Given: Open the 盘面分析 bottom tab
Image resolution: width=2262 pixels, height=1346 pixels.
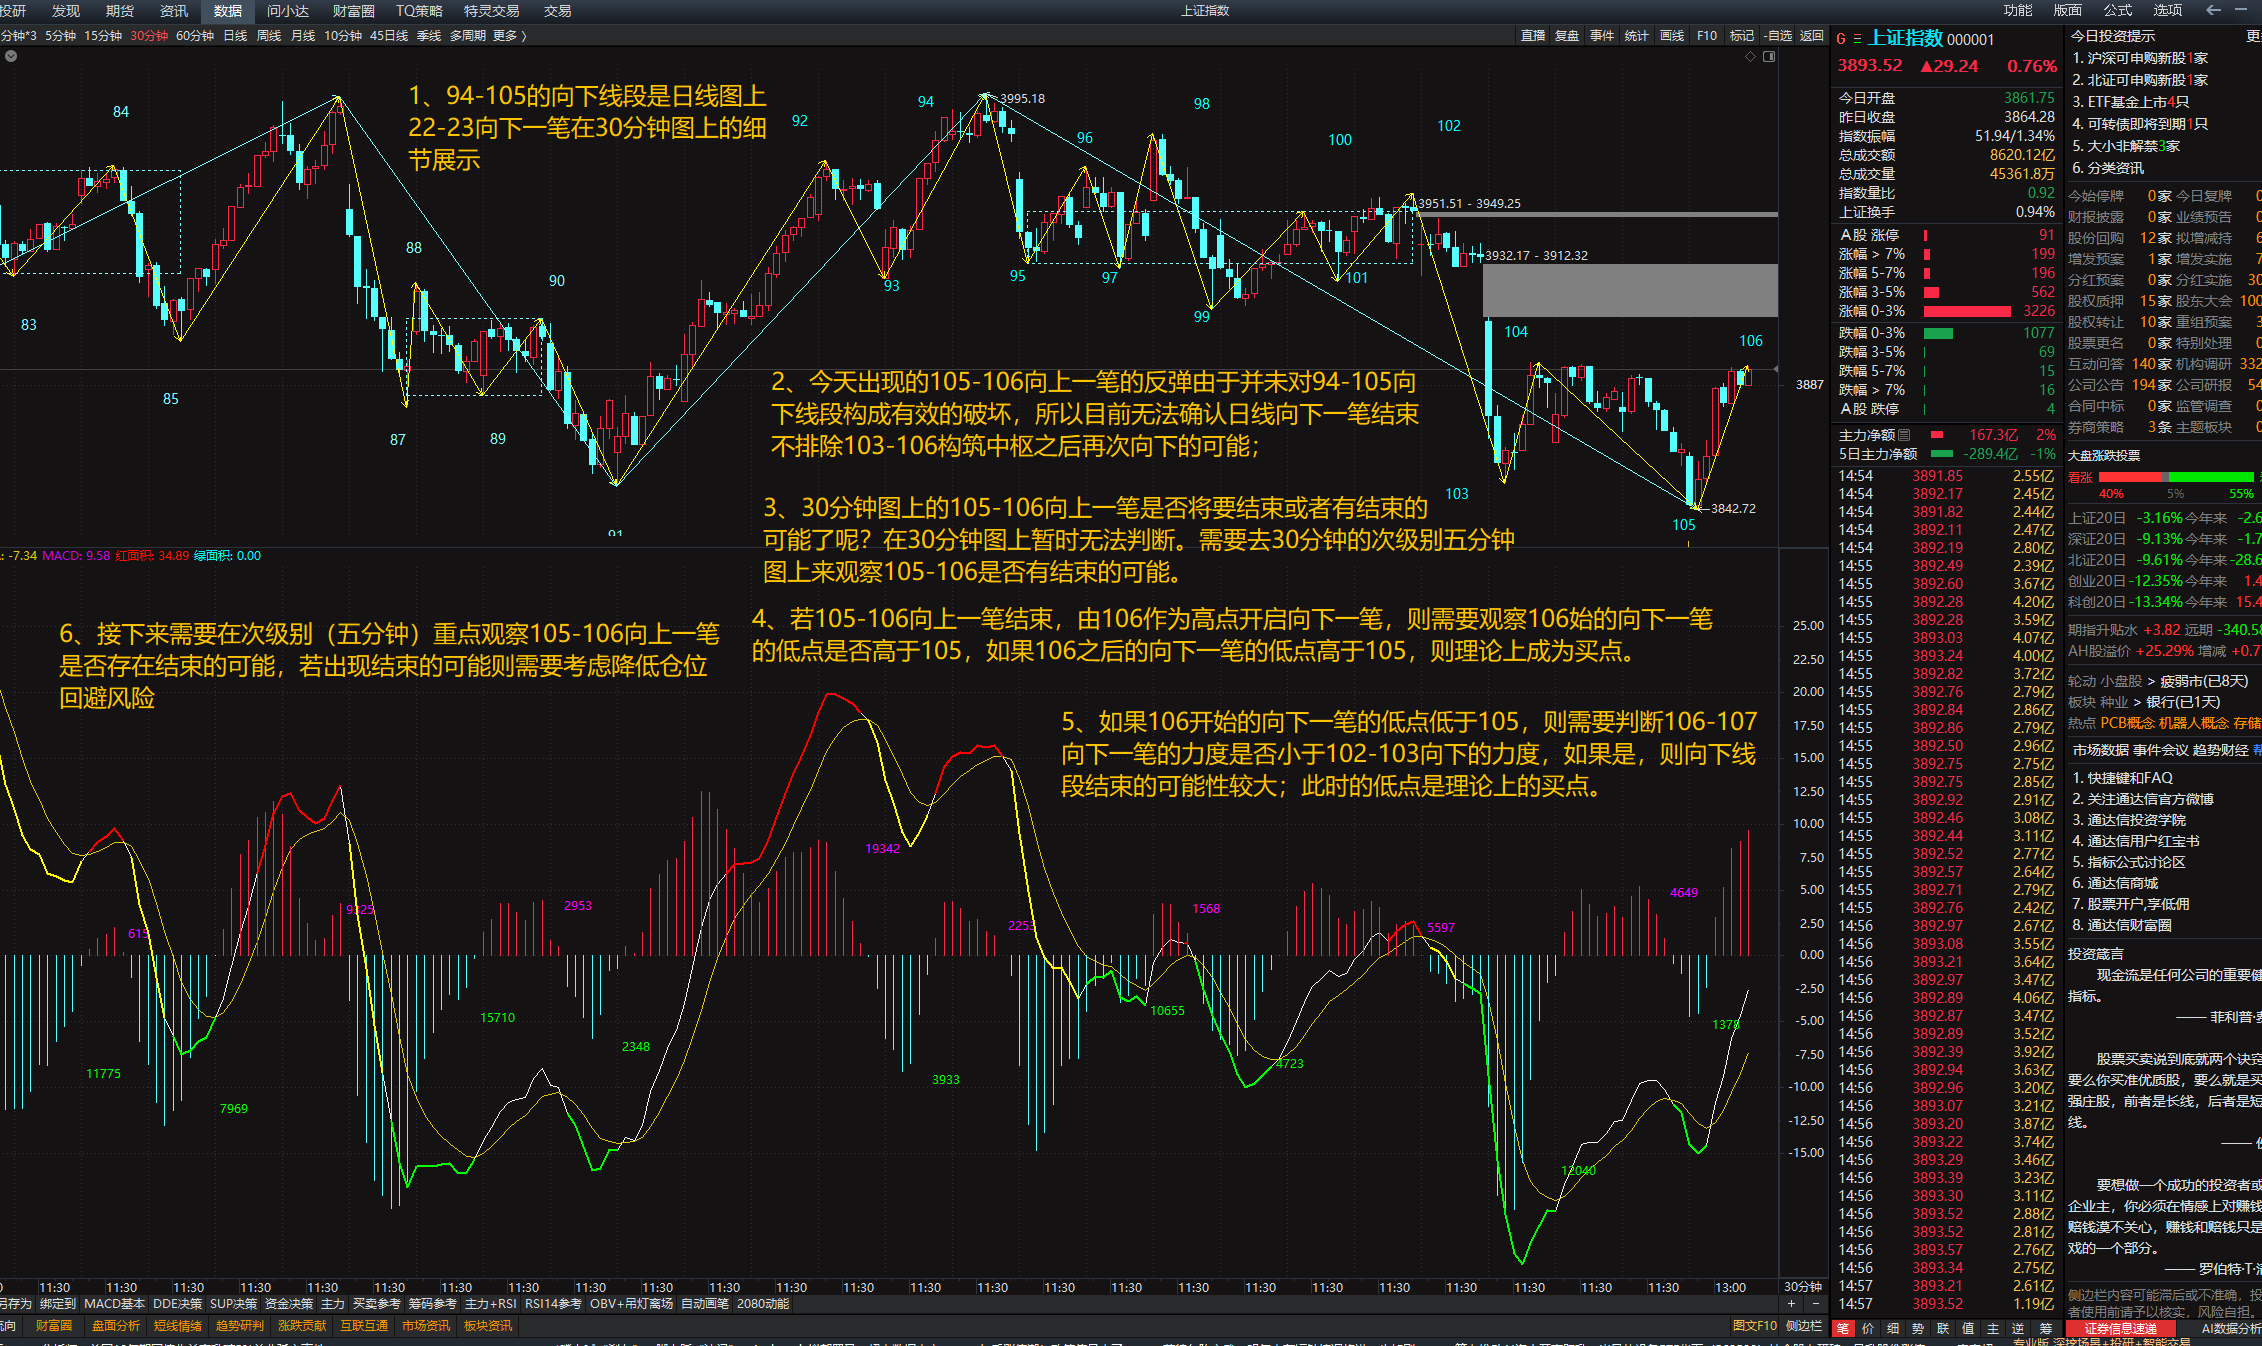Looking at the screenshot, I should pyautogui.click(x=116, y=1326).
